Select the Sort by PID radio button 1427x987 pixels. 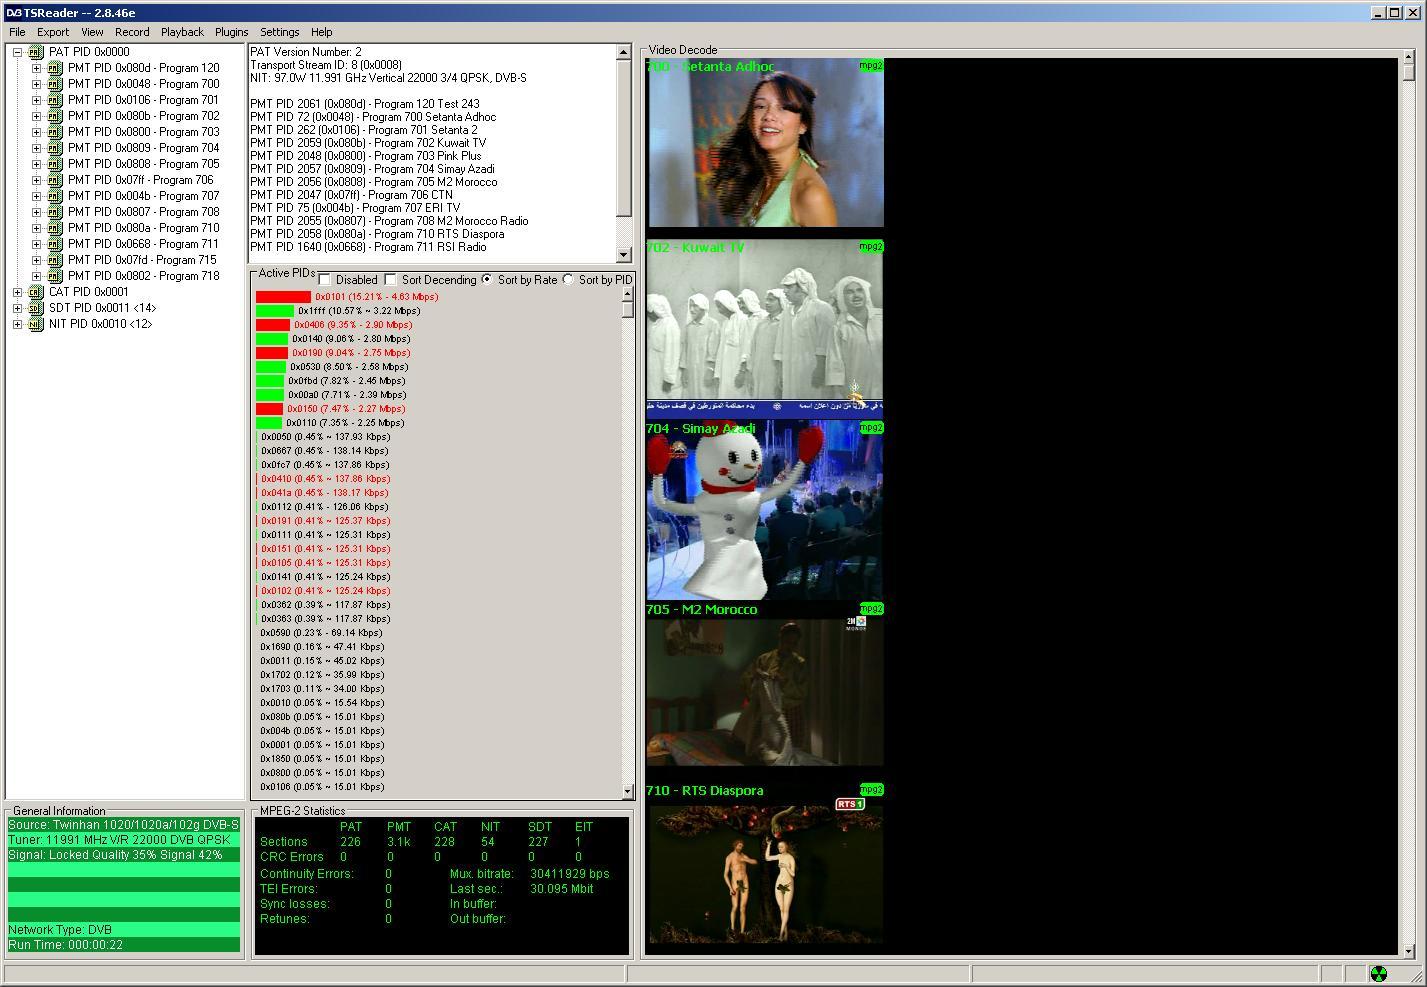click(x=568, y=280)
